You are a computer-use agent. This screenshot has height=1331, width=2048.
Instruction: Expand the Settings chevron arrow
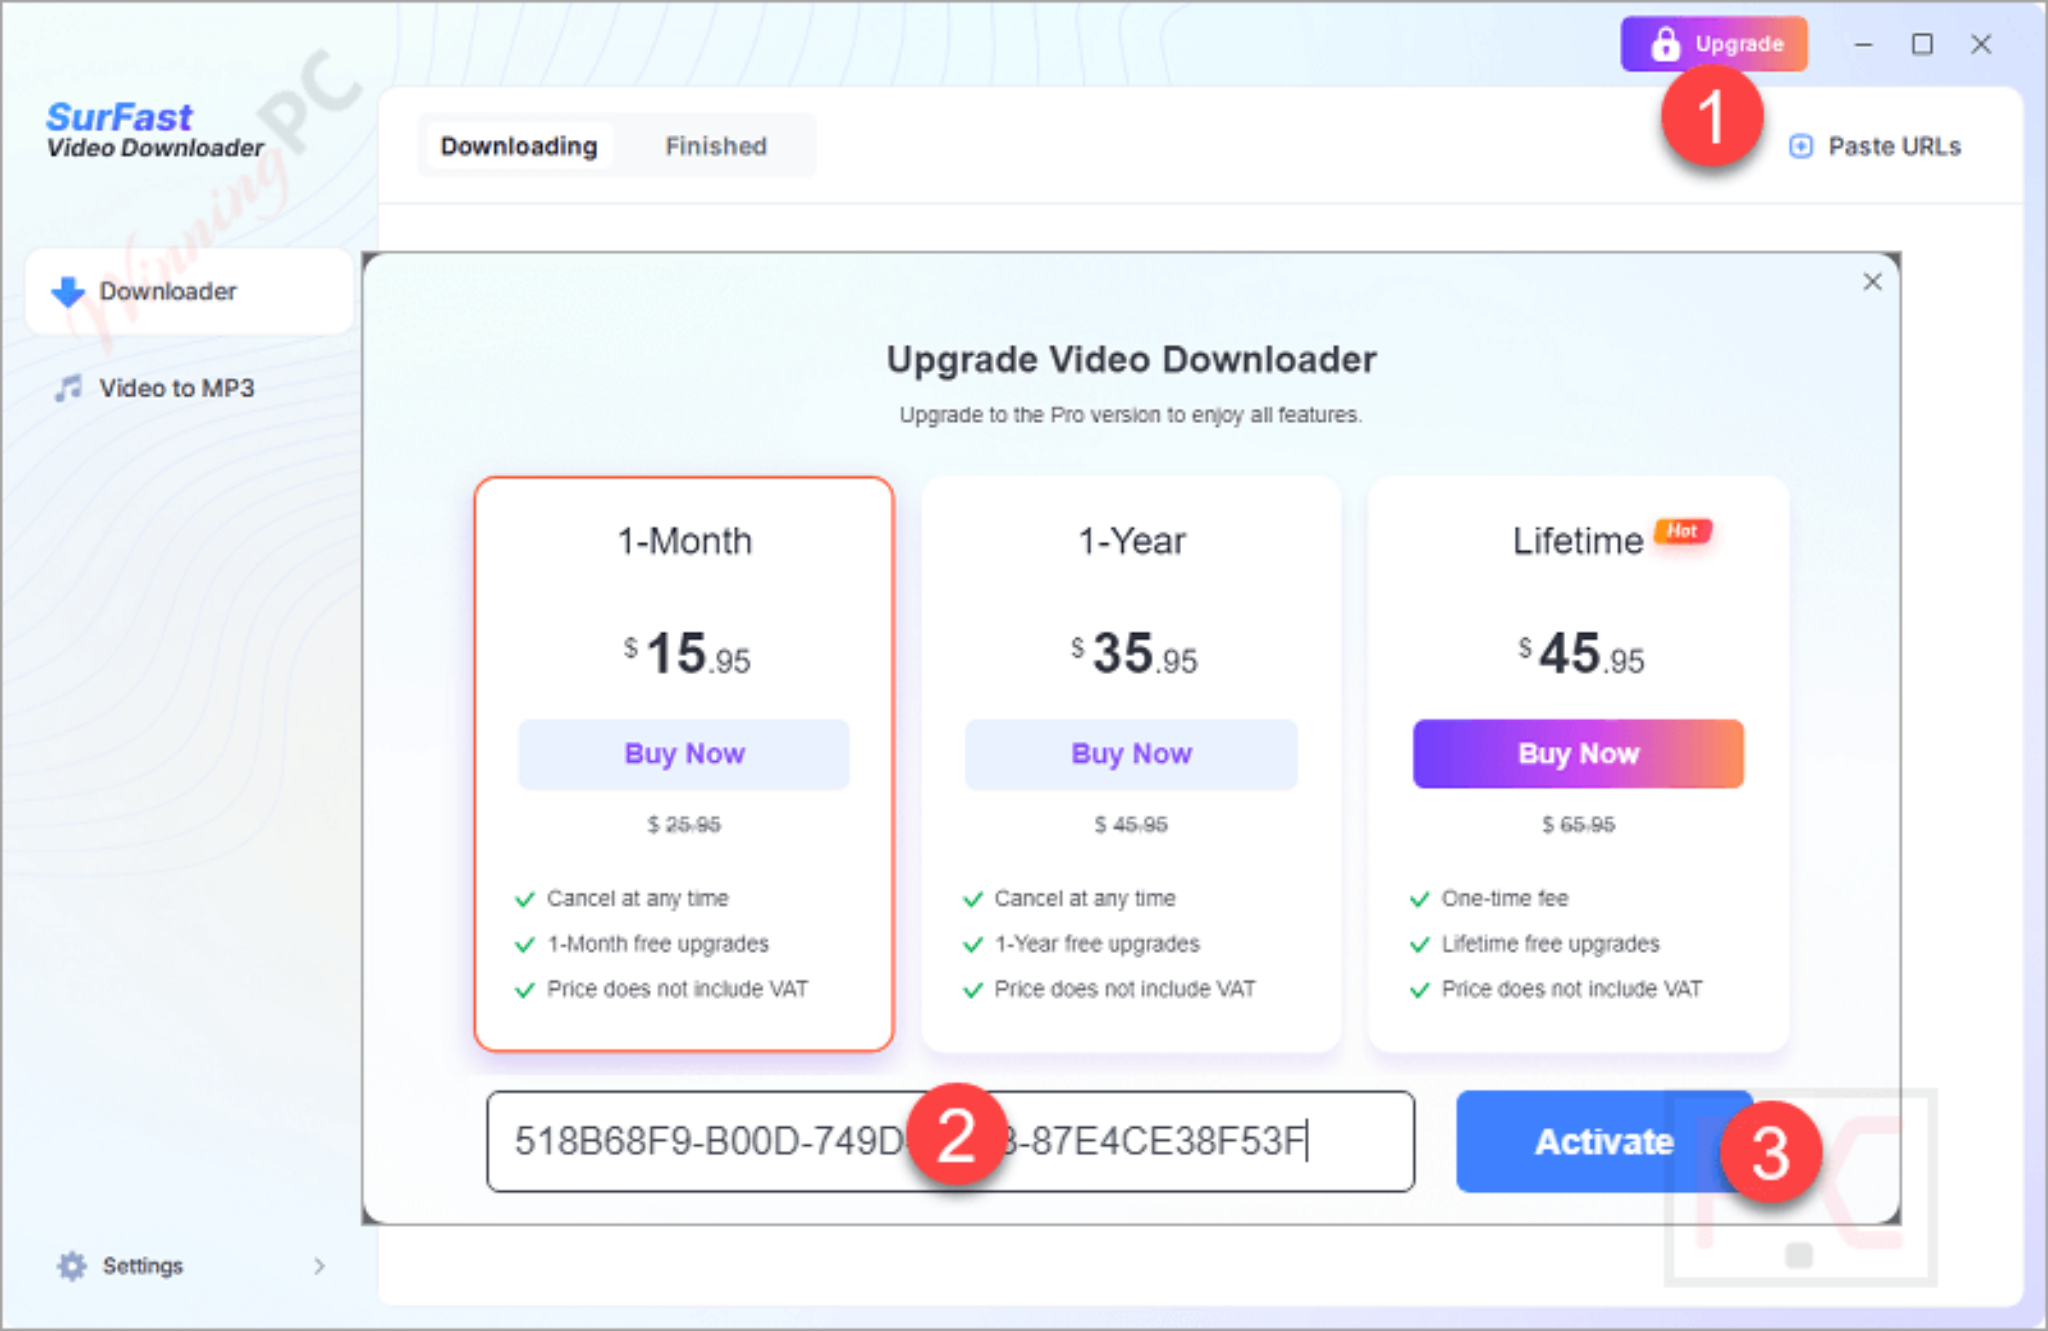click(x=319, y=1266)
